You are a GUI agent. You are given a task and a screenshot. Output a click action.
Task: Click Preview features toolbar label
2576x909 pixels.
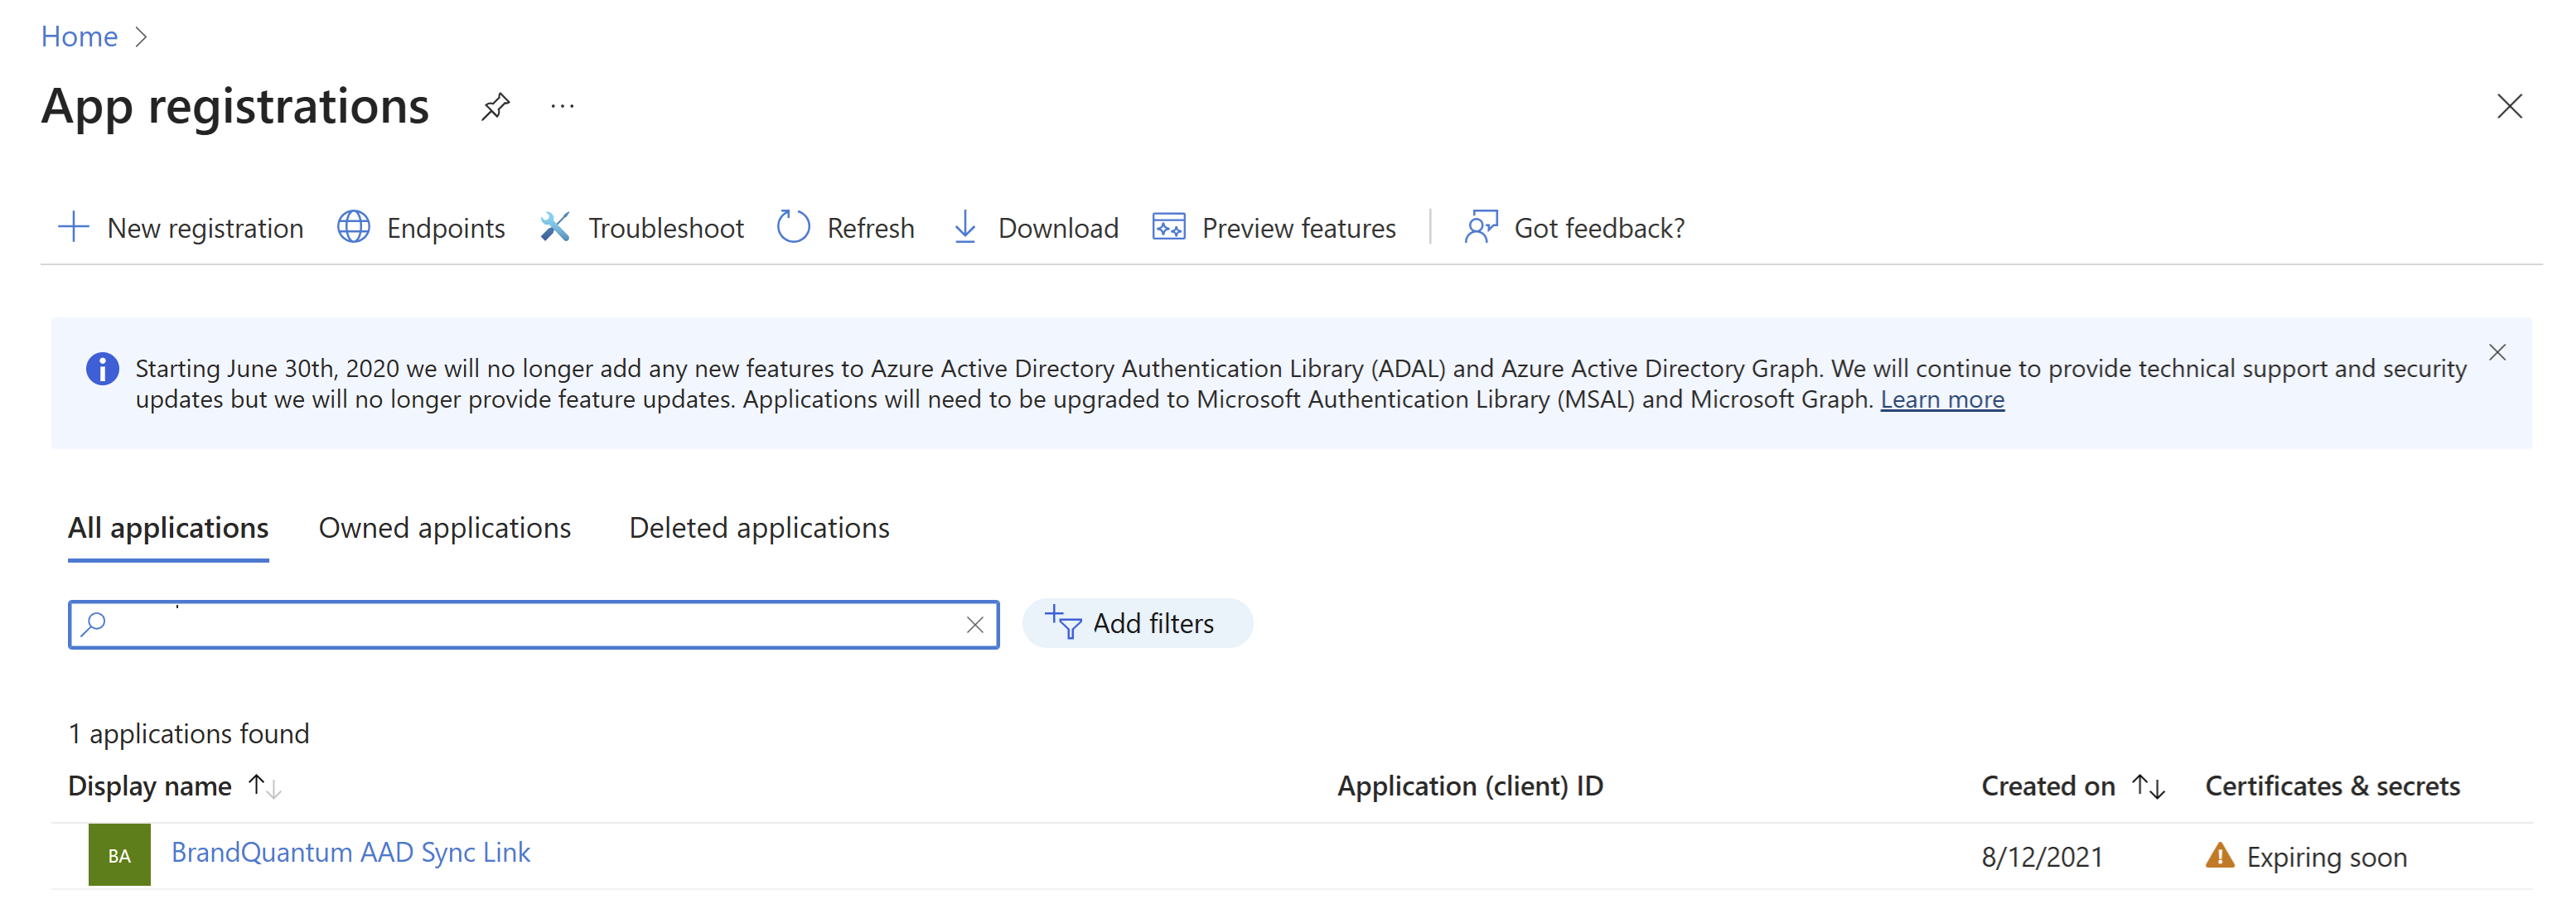click(x=1298, y=228)
